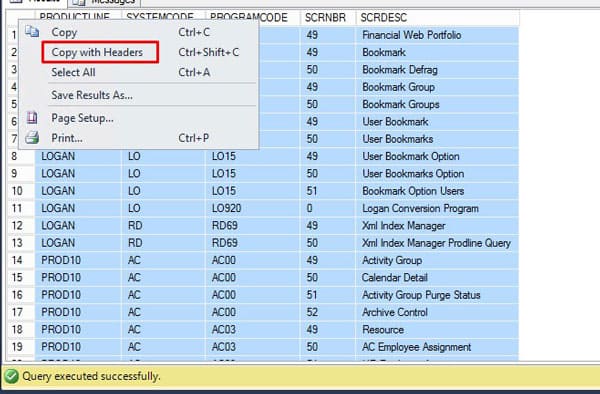
Task: Click the printer icon beside Print
Action: coord(32,138)
